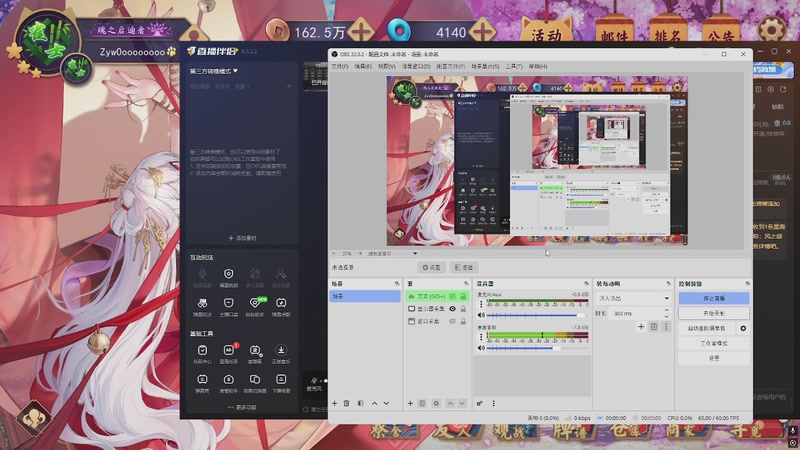This screenshot has height=450, width=800.
Task: Expand the third-party streaming mode dropdown in Live Companion
Action: point(214,71)
